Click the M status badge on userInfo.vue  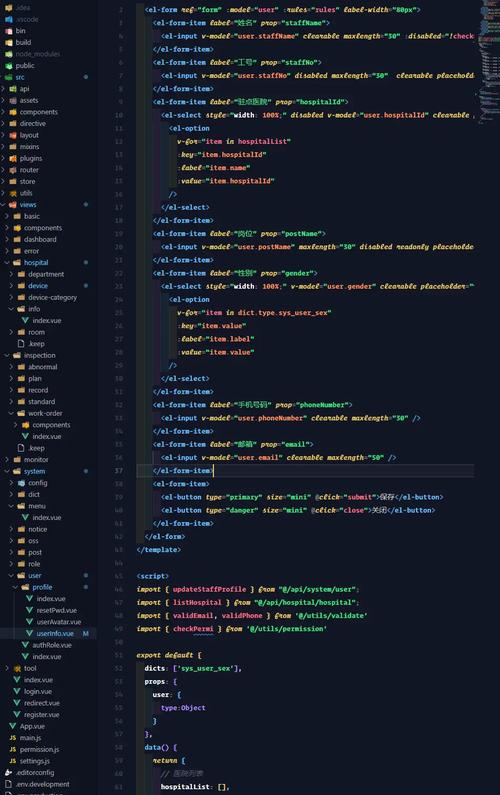[x=86, y=633]
